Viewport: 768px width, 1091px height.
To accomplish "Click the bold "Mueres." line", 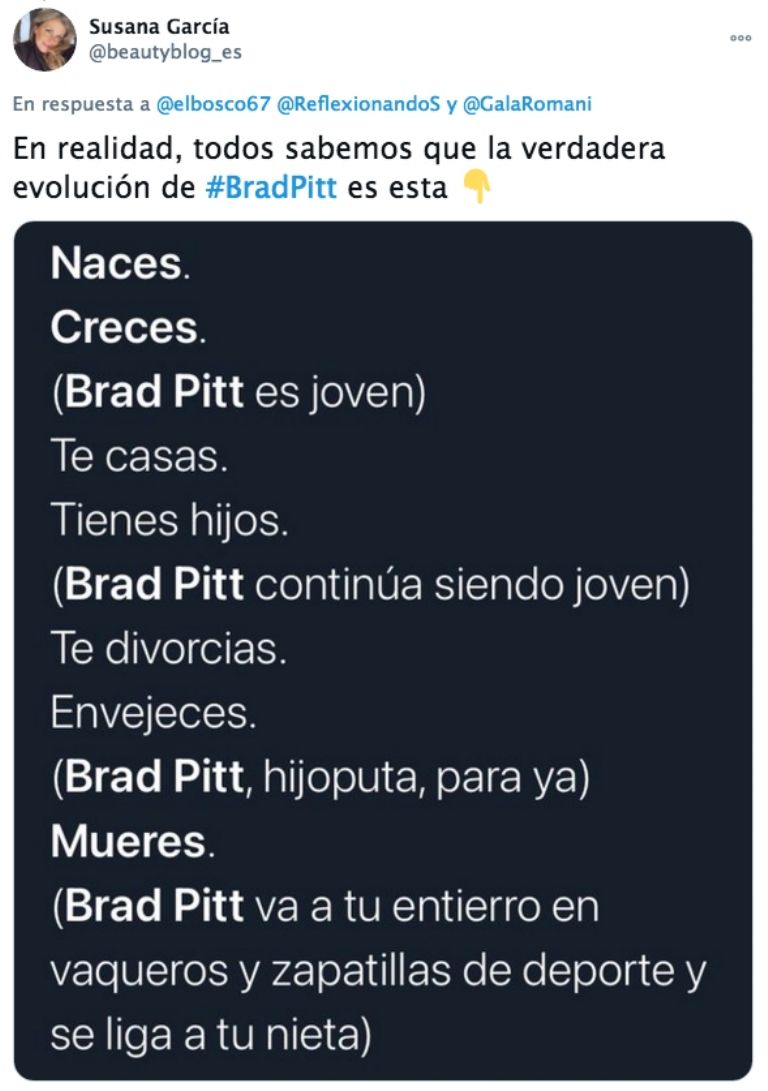I will 132,842.
